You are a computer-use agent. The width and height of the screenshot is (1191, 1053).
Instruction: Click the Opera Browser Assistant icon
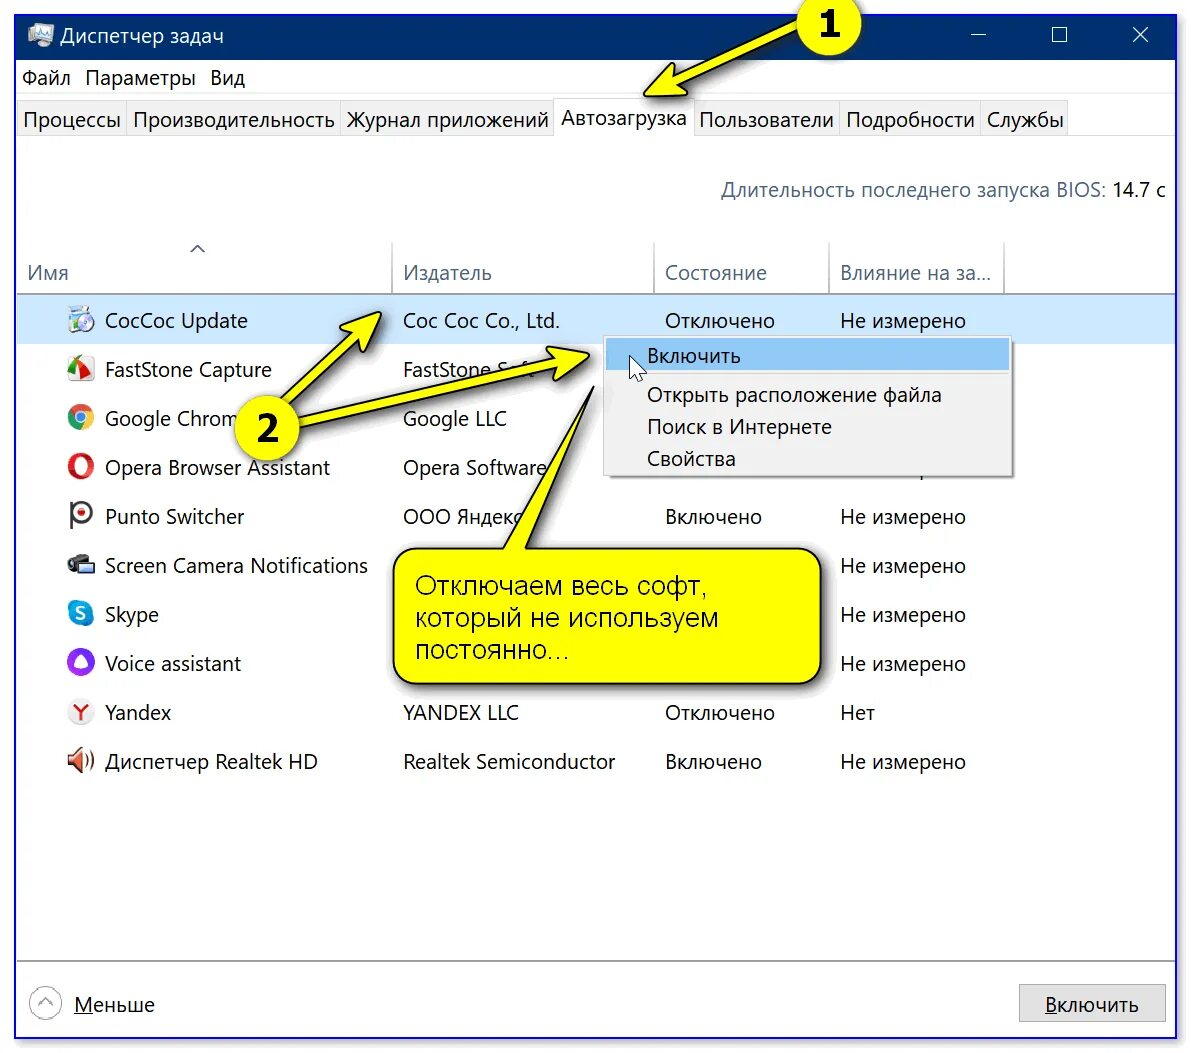pos(81,466)
